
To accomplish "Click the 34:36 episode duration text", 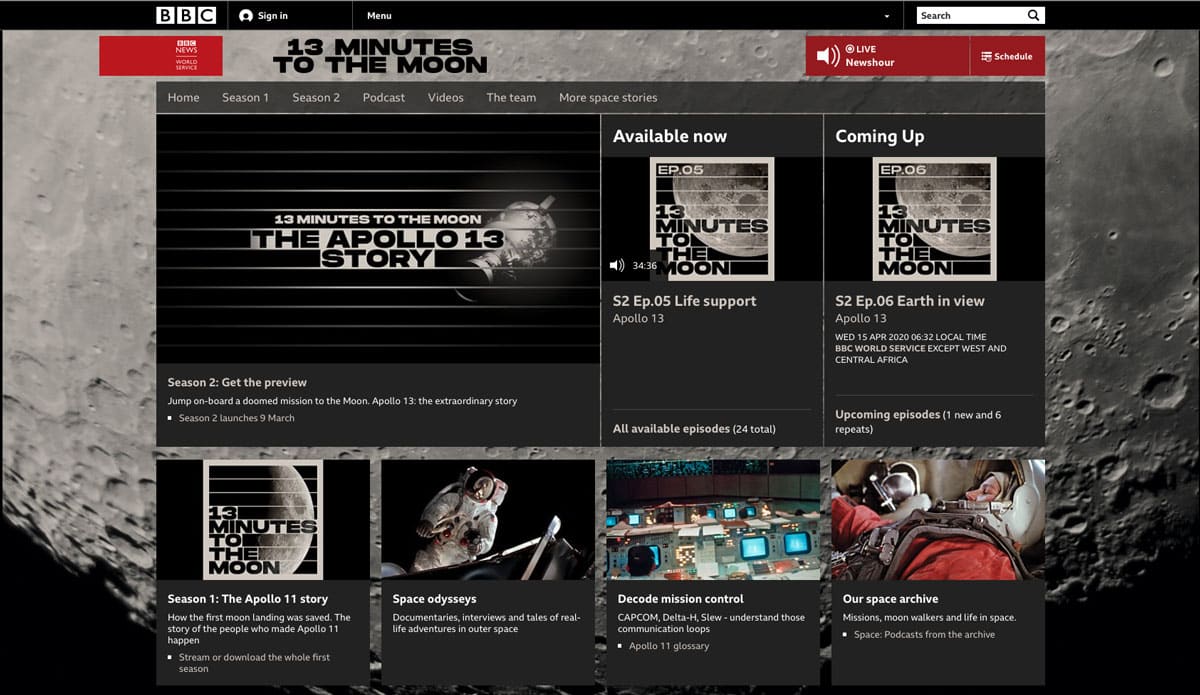I will (645, 266).
